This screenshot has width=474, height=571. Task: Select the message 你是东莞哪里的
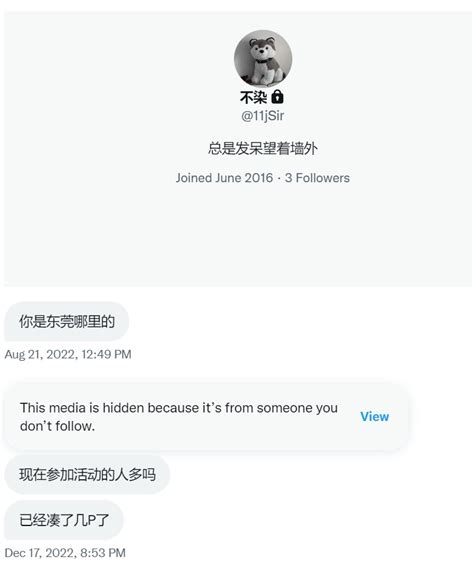click(x=67, y=321)
